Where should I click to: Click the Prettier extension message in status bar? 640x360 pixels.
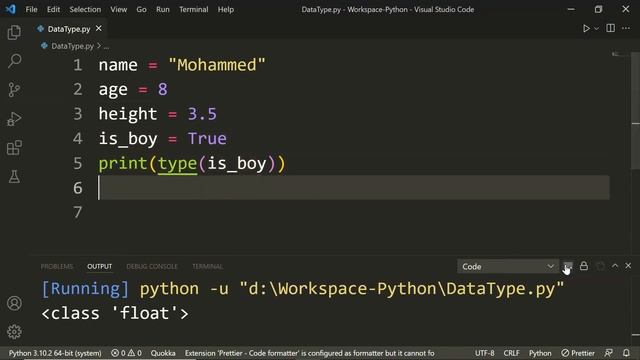click(309, 353)
